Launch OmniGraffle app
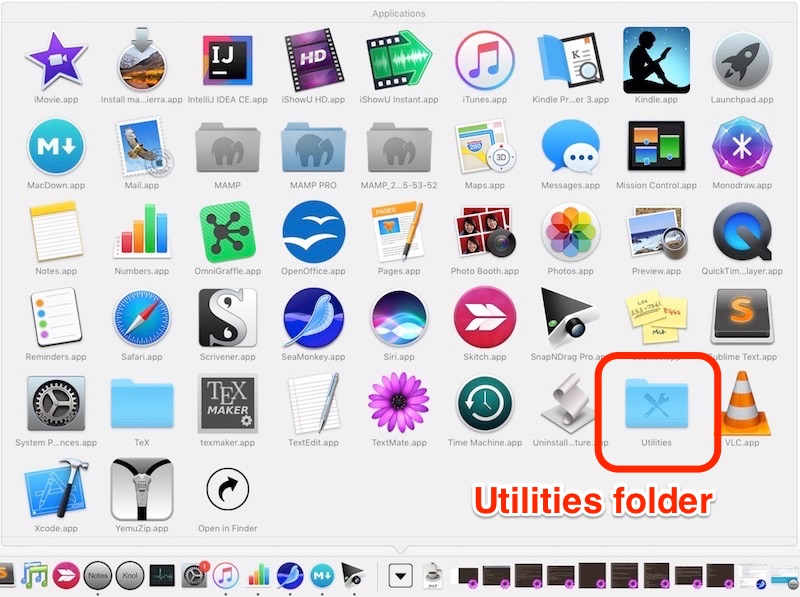Screen dimensions: 800x597 228,230
